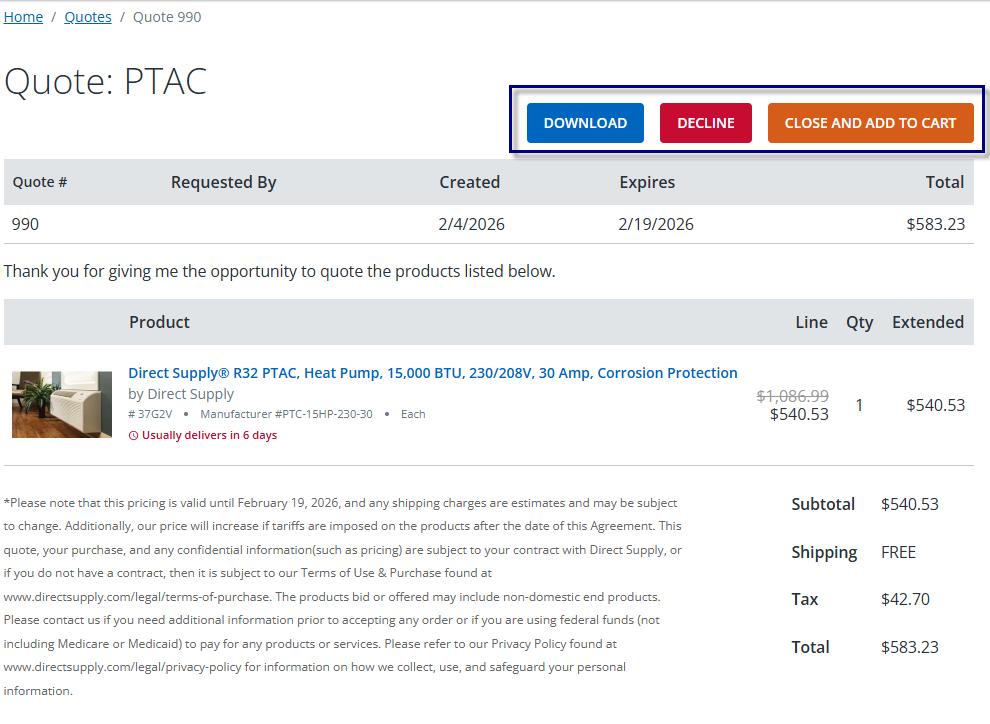Click the $583.23 total in quote header row
The height and width of the screenshot is (724, 990).
(x=936, y=224)
